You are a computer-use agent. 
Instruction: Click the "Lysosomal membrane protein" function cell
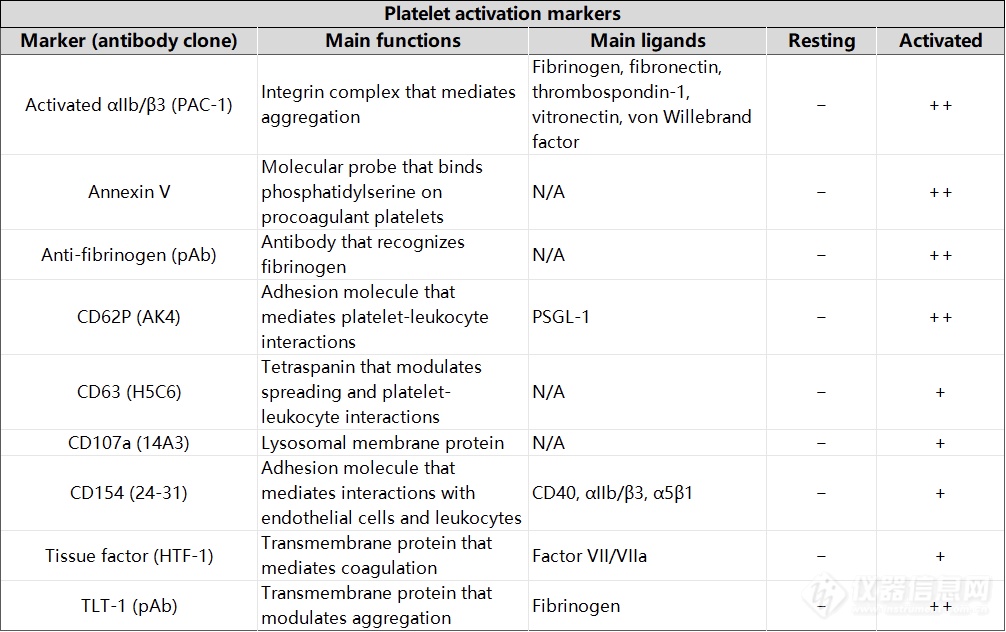point(383,443)
